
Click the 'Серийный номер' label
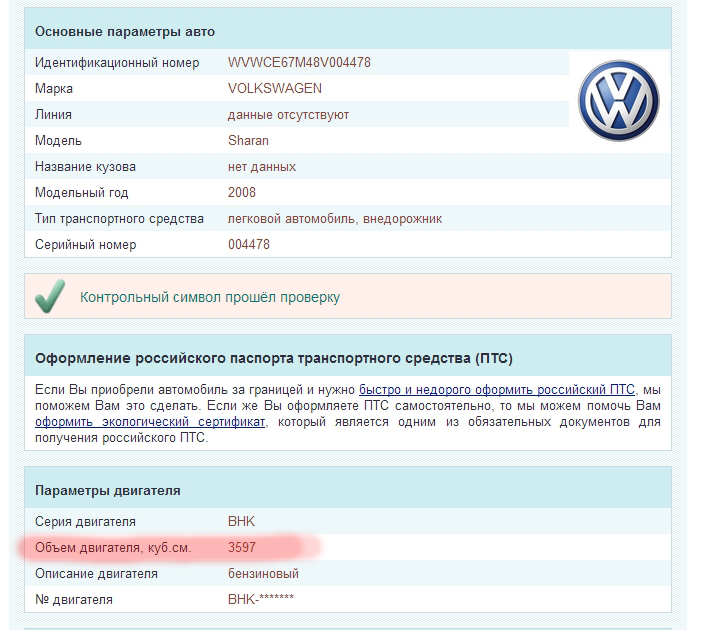(x=86, y=245)
